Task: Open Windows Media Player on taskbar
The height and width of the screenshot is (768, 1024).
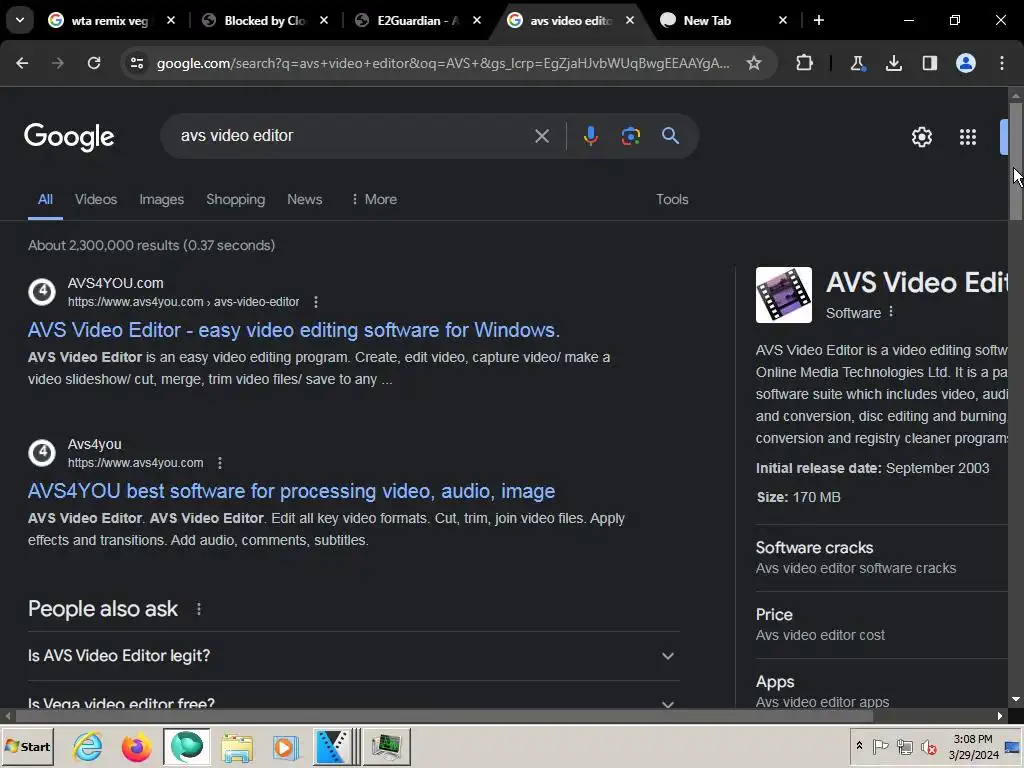Action: click(x=285, y=746)
